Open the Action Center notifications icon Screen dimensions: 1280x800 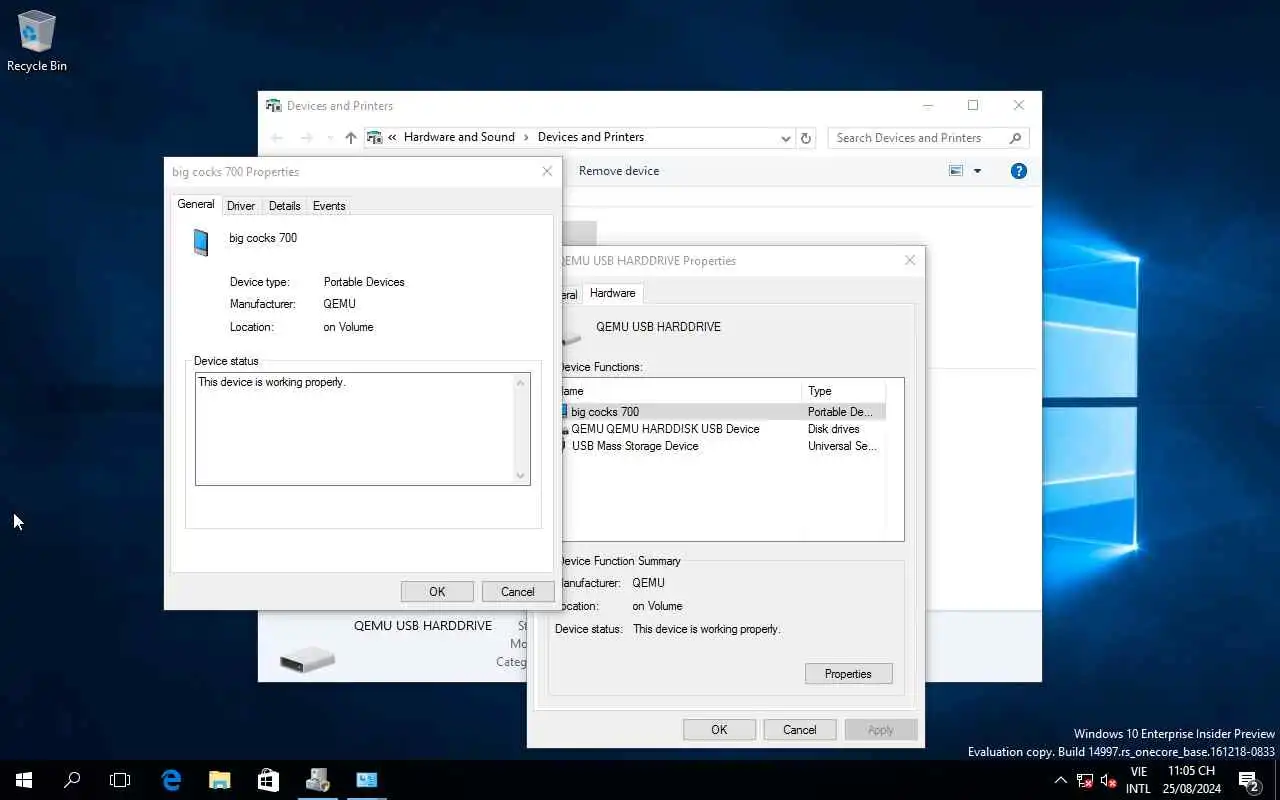tap(1248, 780)
